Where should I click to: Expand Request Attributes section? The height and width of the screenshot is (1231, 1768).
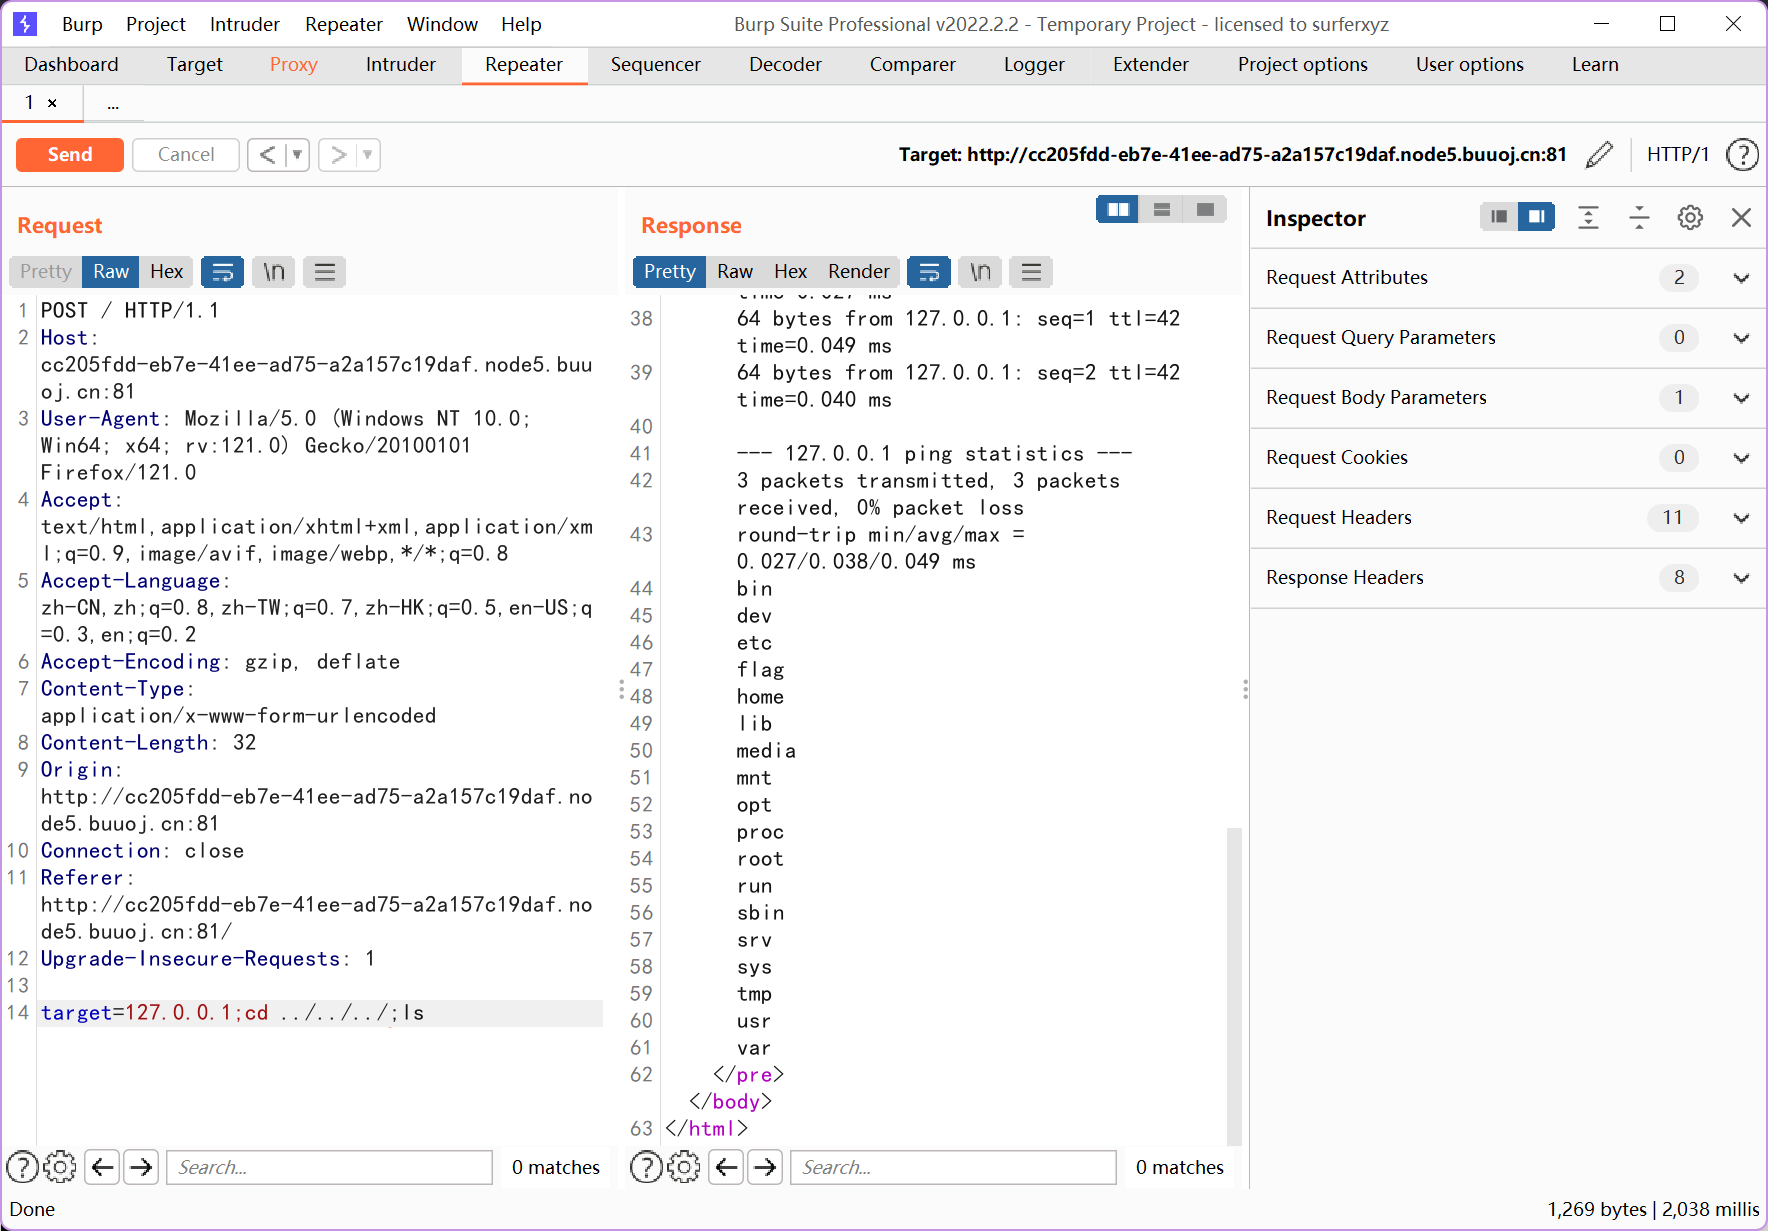pyautogui.click(x=1508, y=278)
